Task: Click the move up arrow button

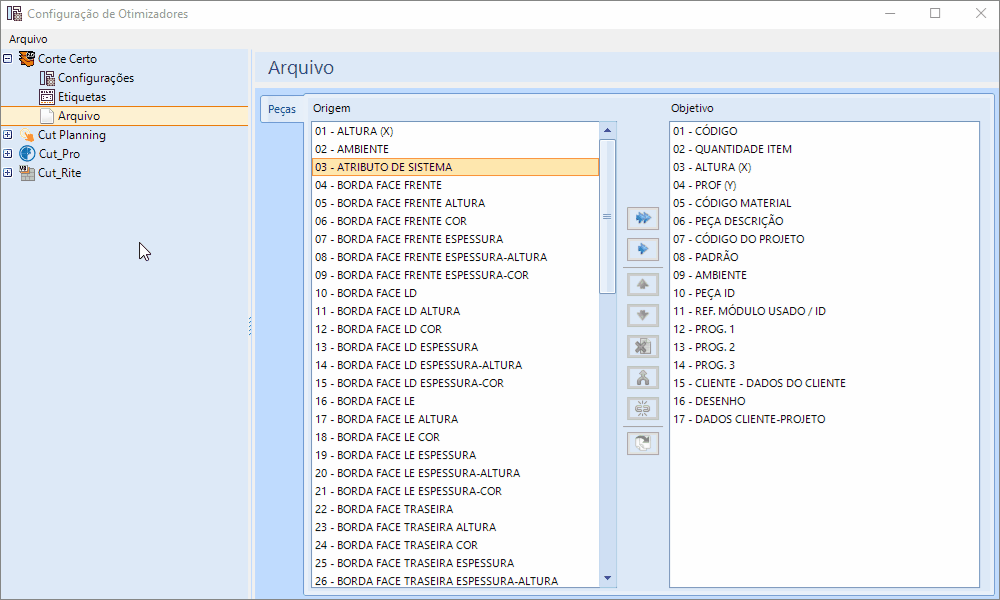Action: point(643,284)
